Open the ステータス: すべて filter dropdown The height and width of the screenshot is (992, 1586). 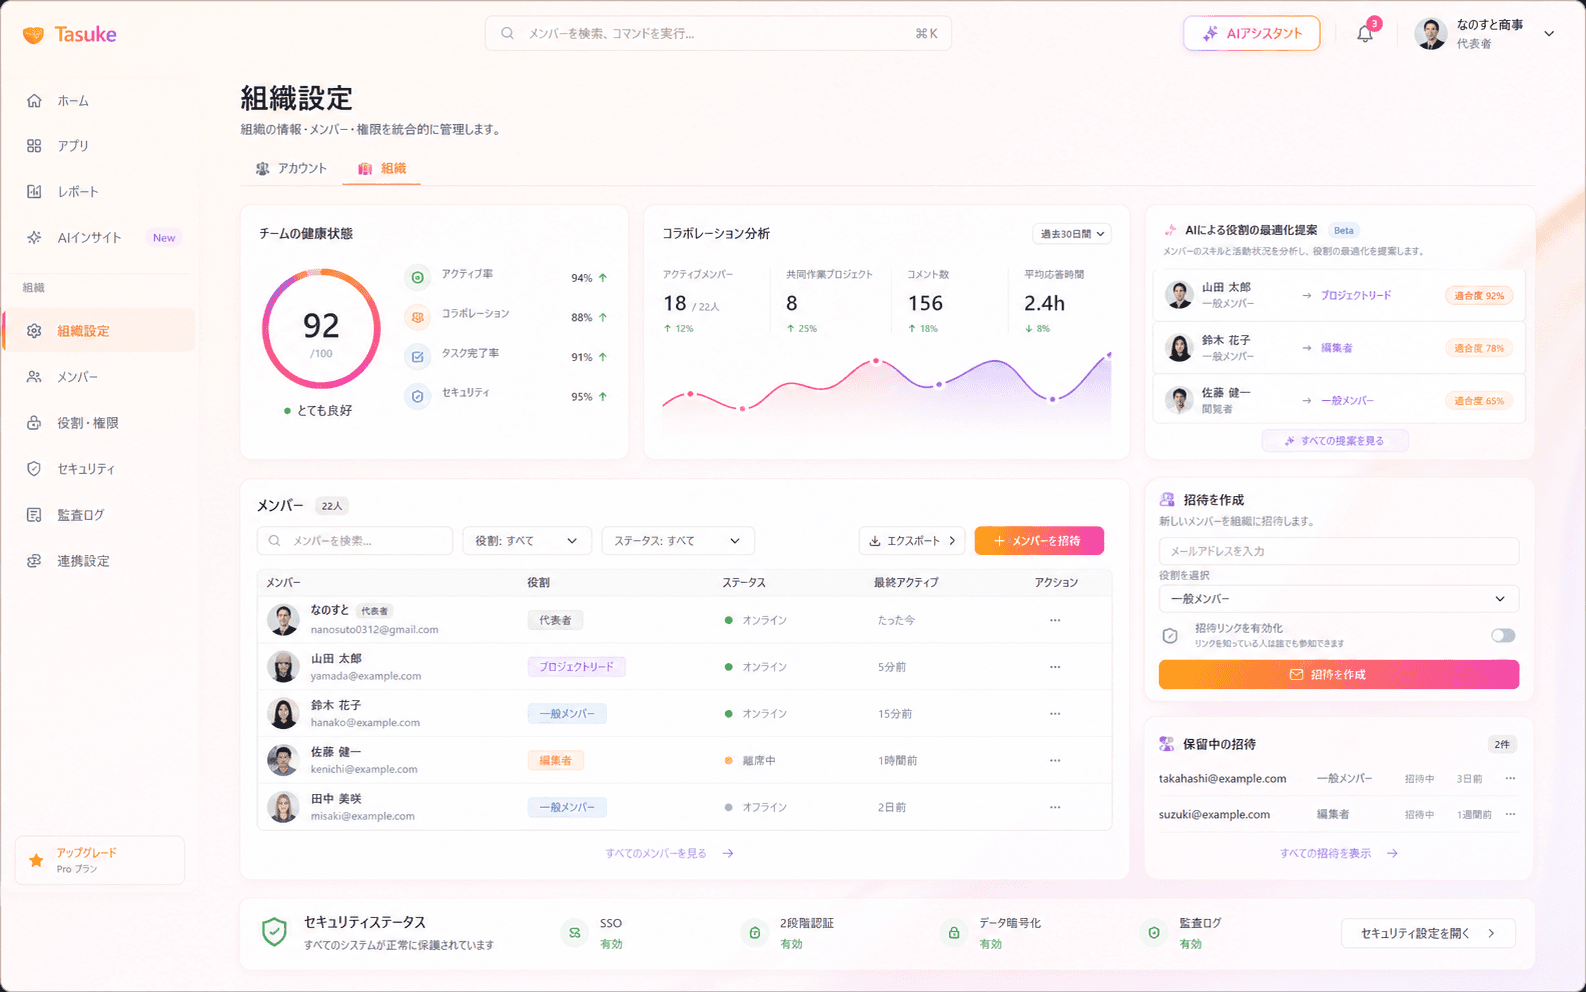[x=678, y=541]
